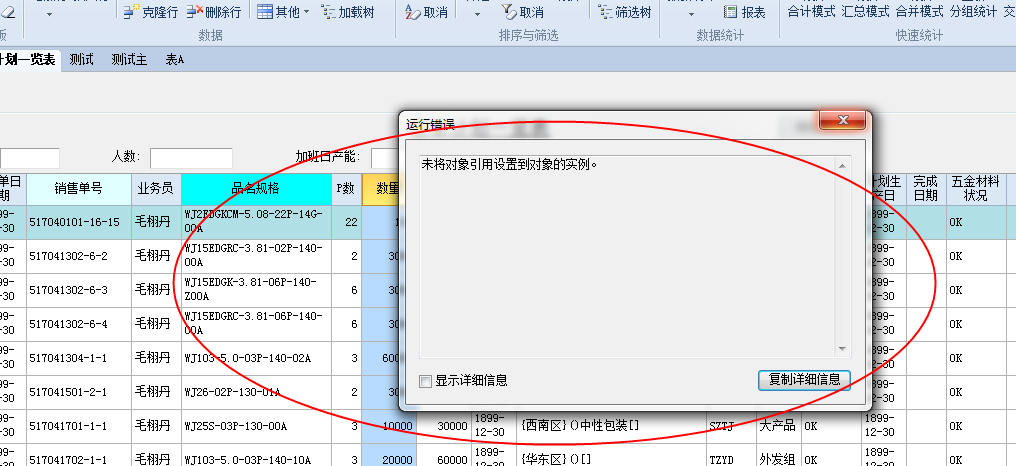Image resolution: width=1016 pixels, height=466 pixels.
Task: Click into the 加班日产能 input field
Action: click(384, 158)
